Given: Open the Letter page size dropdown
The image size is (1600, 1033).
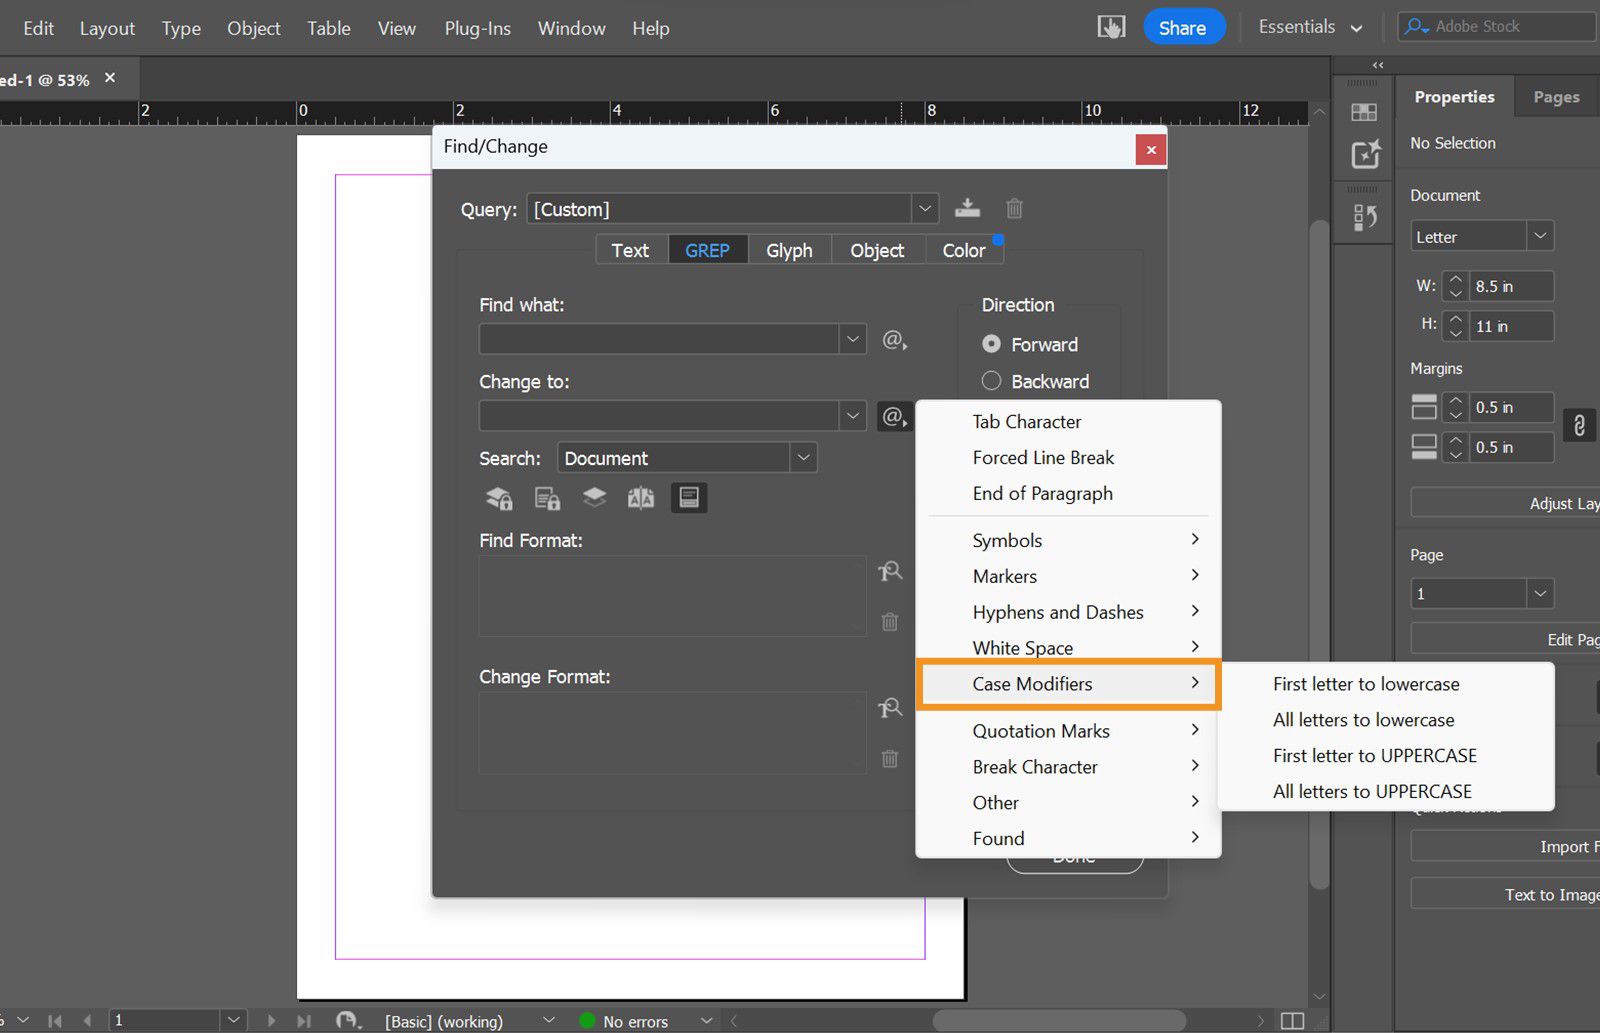Looking at the screenshot, I should point(1540,237).
